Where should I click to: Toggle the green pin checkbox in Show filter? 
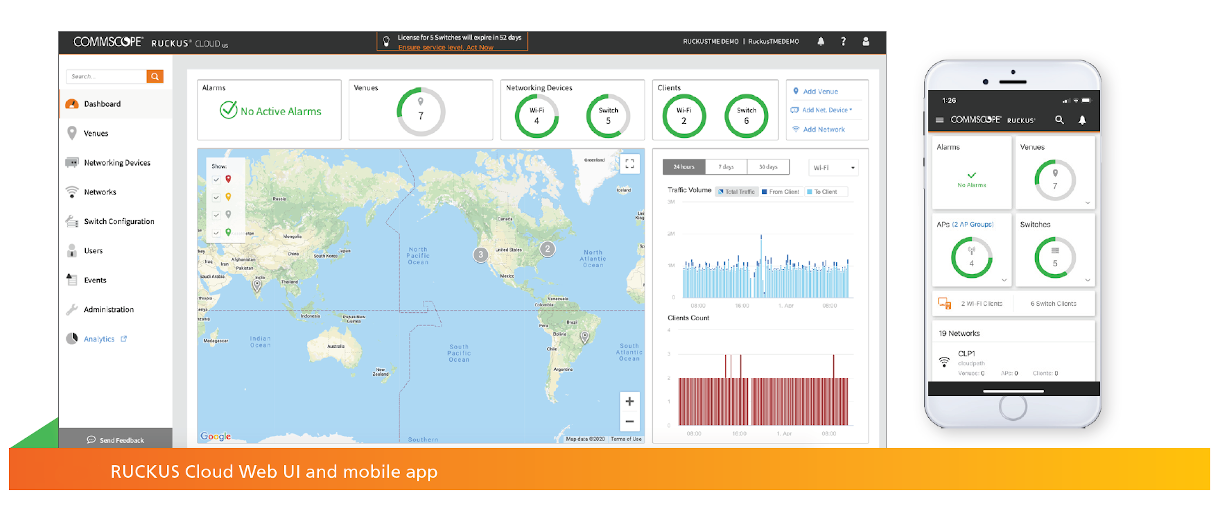215,233
